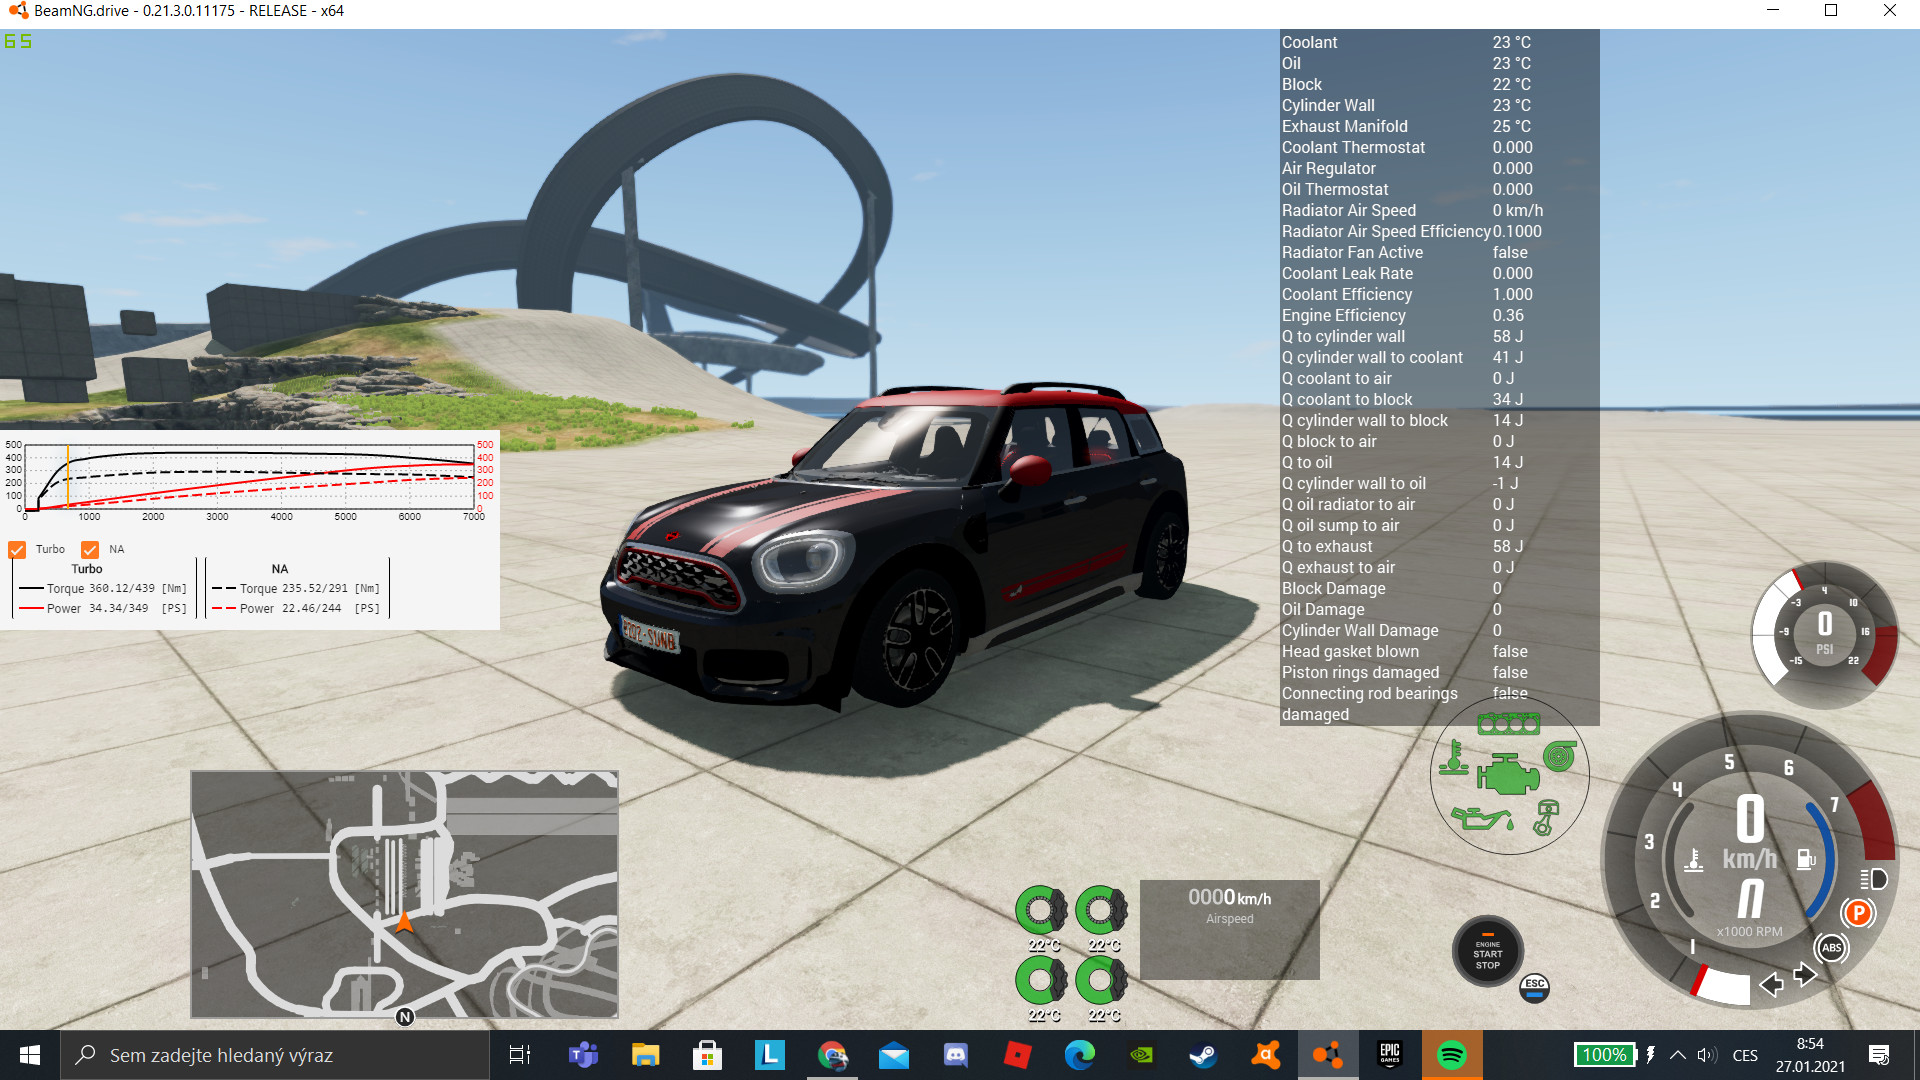
Task: Select the ESC stability control indicator
Action: (1533, 988)
